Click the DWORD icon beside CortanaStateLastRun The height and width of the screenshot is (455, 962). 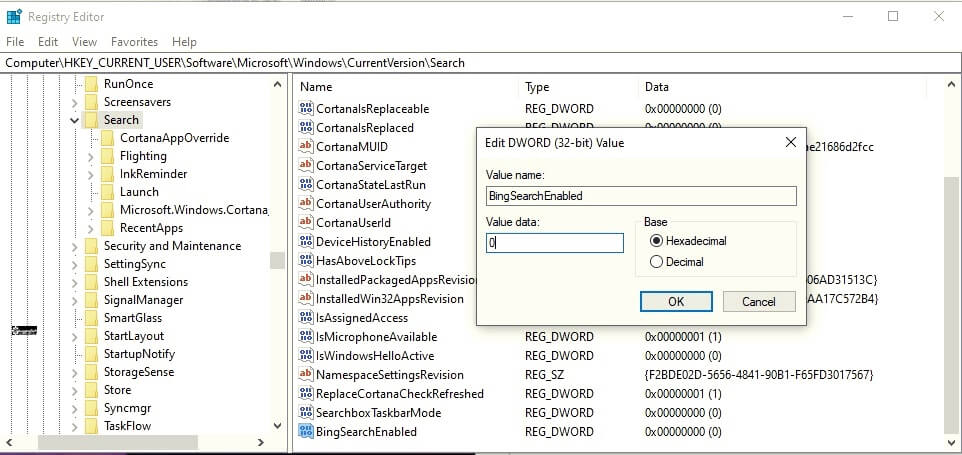pos(306,185)
